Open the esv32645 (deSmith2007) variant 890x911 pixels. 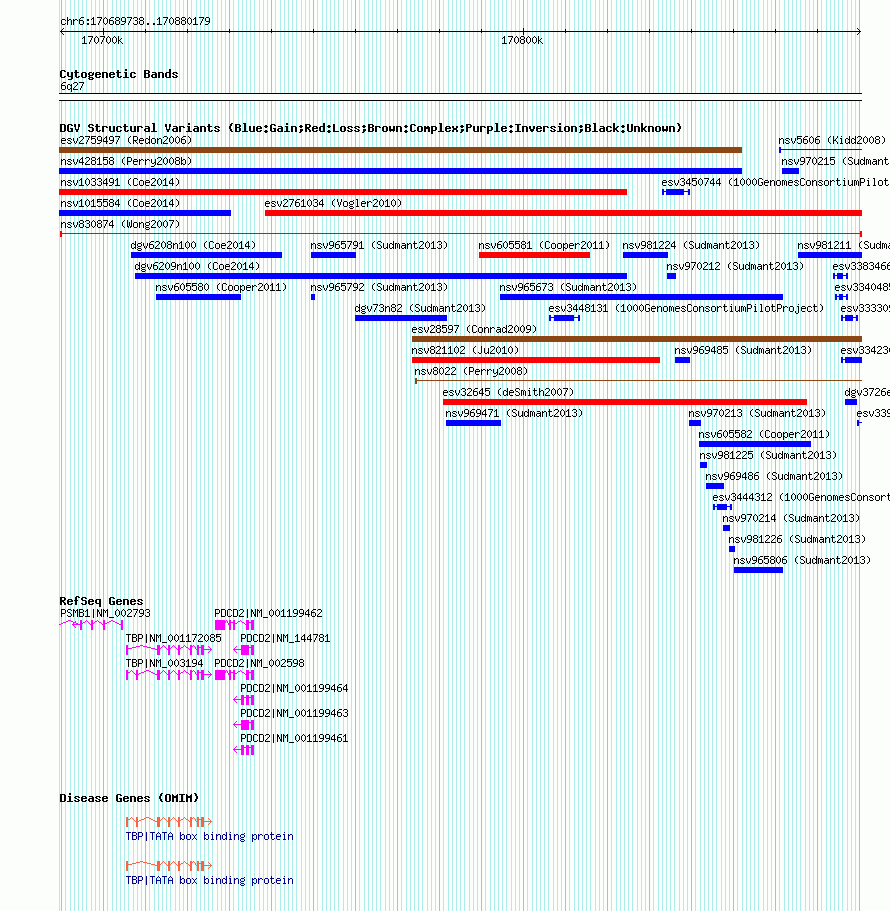point(625,402)
